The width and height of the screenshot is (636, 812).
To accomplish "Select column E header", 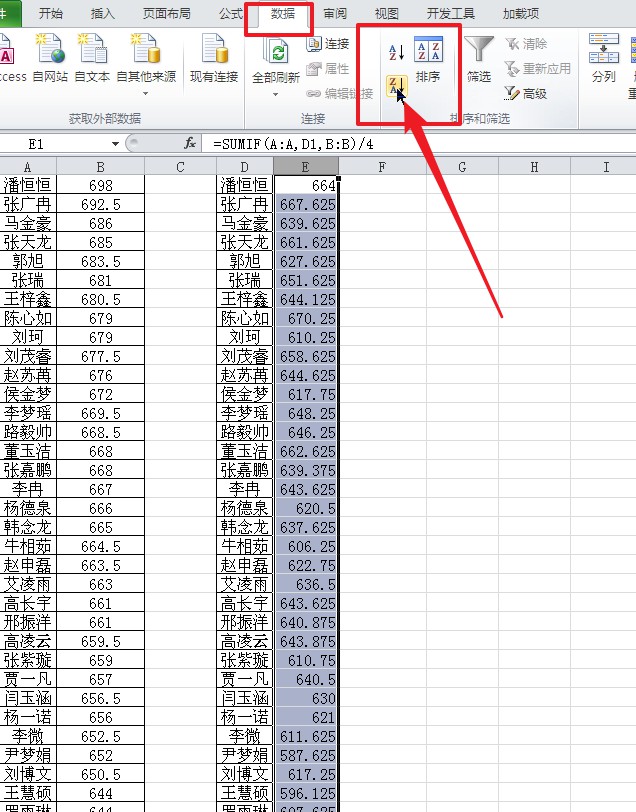I will coord(306,167).
